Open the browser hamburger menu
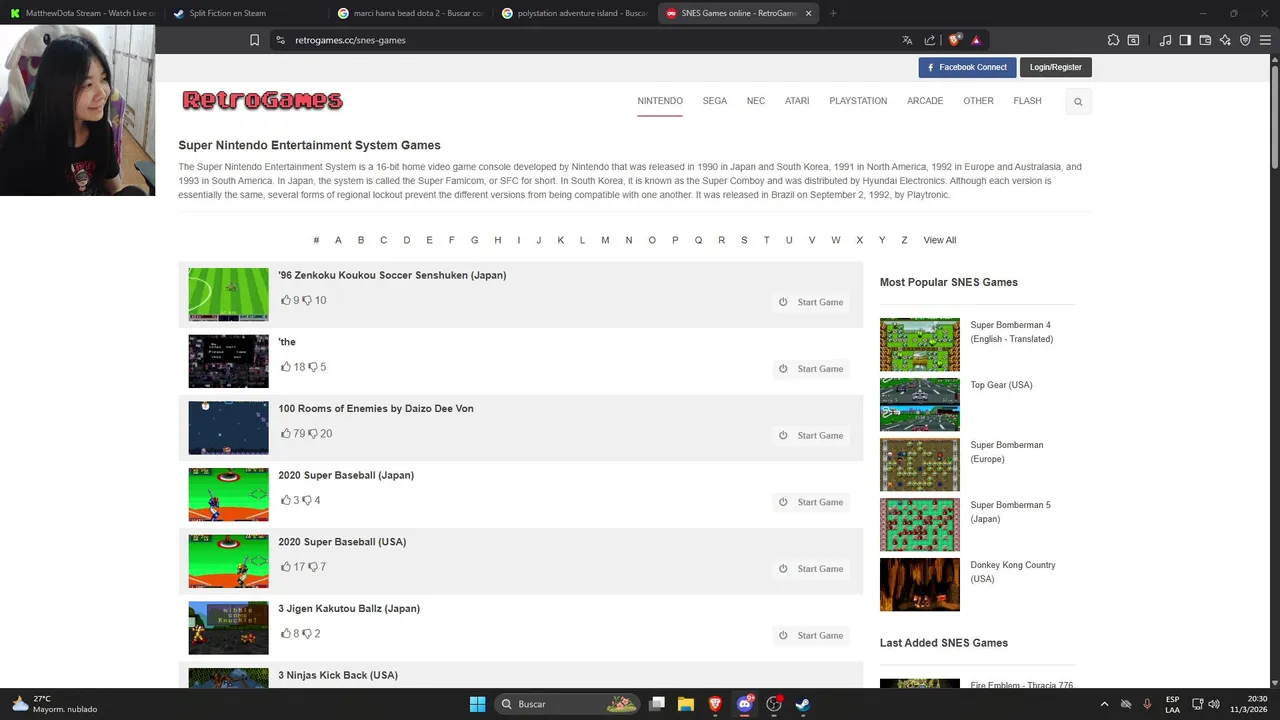Image resolution: width=1280 pixels, height=720 pixels. pyautogui.click(x=1265, y=40)
